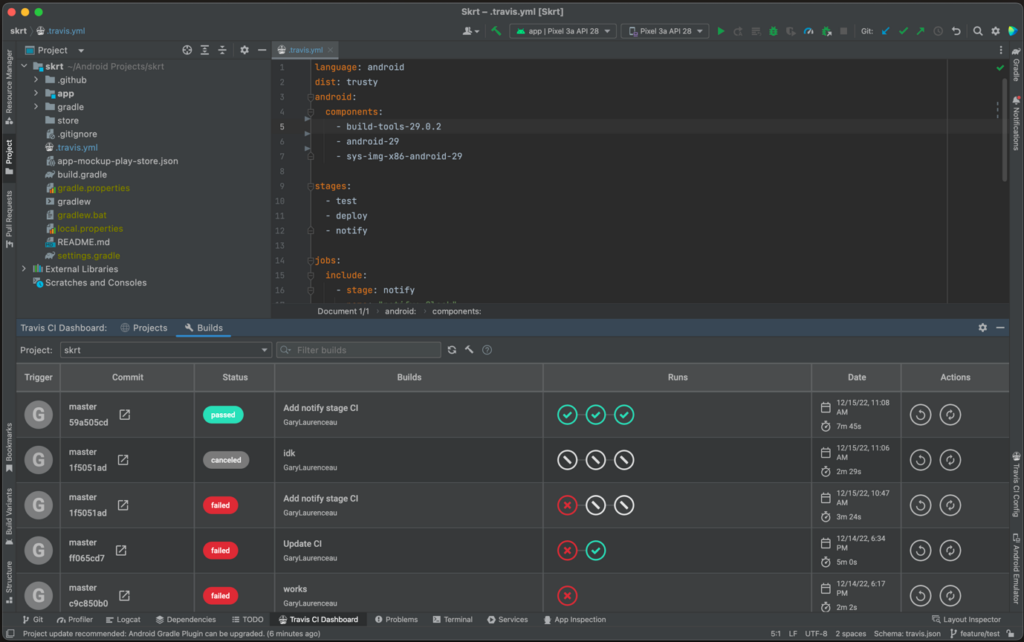Hide the Project panel minus icon
The image size is (1024, 642).
tap(262, 50)
